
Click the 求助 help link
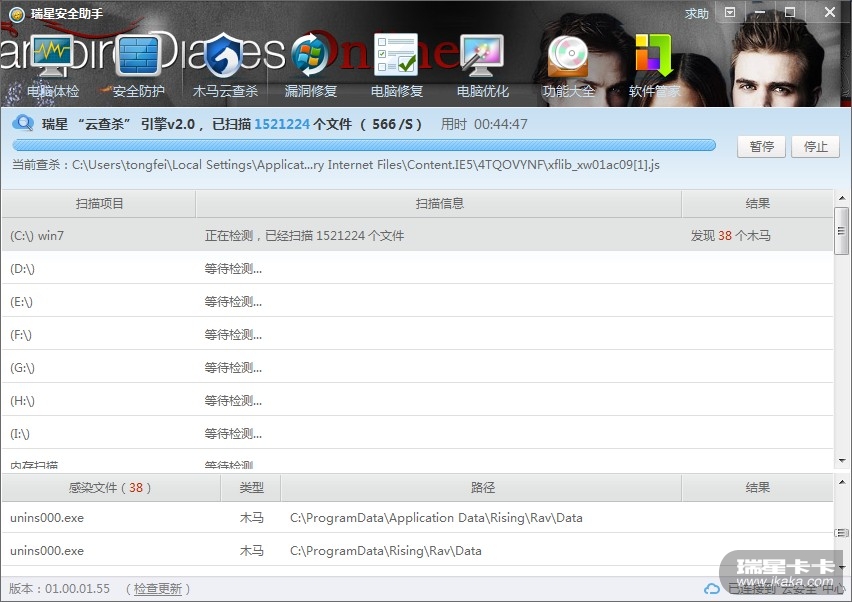coord(697,13)
